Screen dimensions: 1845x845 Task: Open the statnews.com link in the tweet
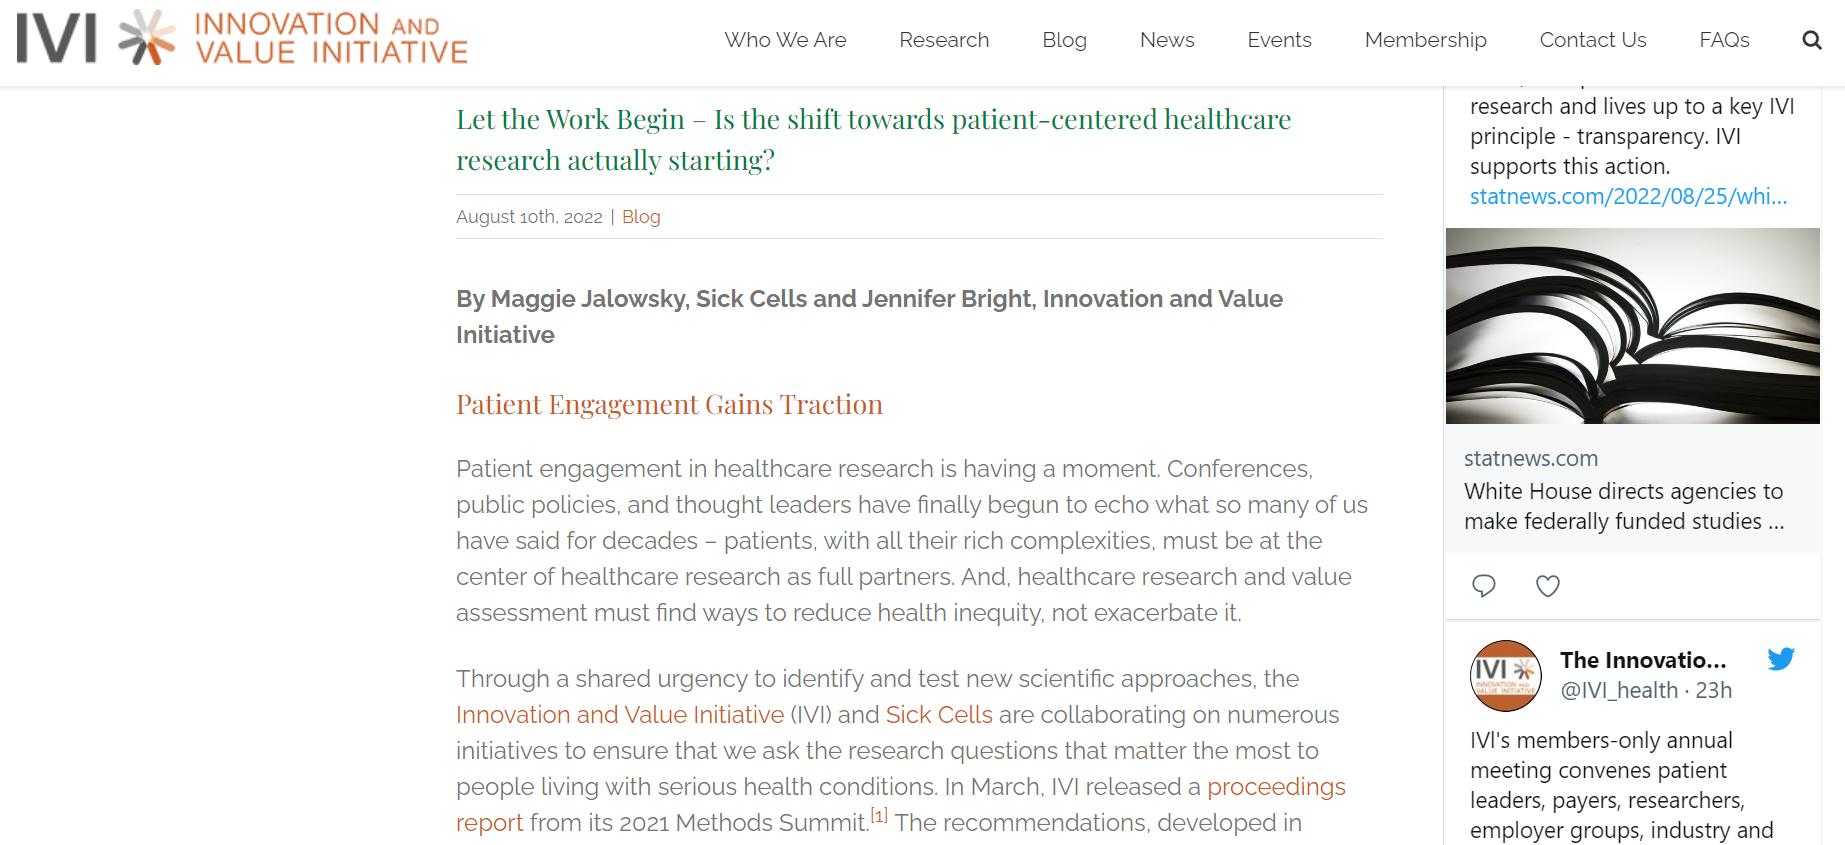tap(1627, 196)
